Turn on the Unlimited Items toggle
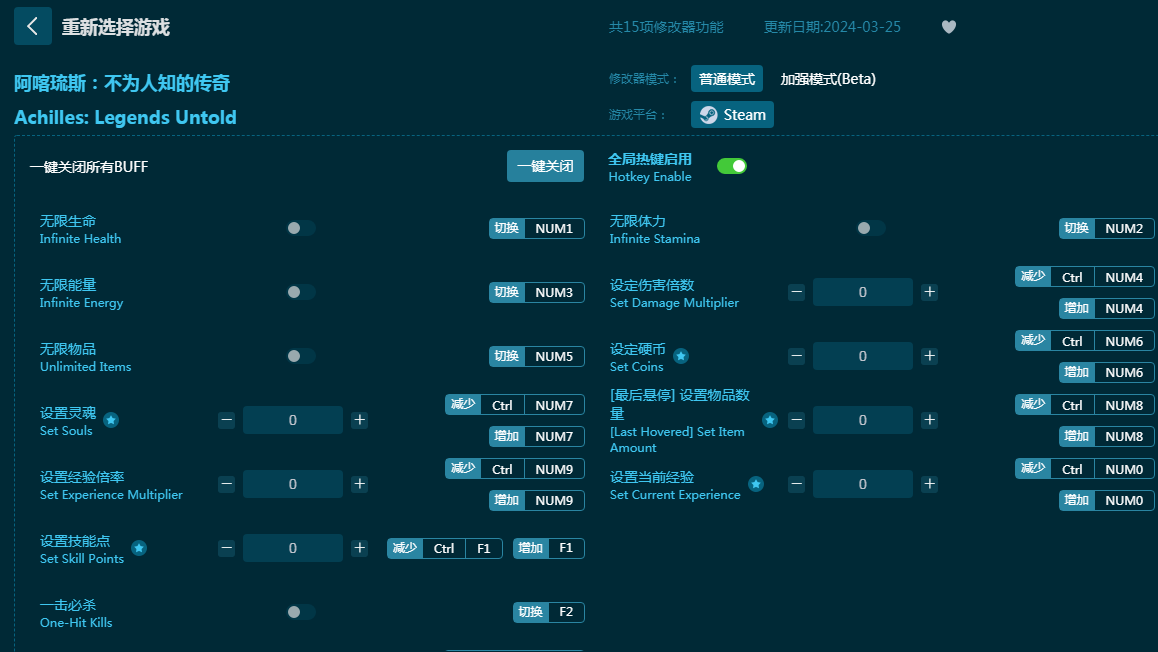This screenshot has width=1158, height=652. (x=301, y=356)
